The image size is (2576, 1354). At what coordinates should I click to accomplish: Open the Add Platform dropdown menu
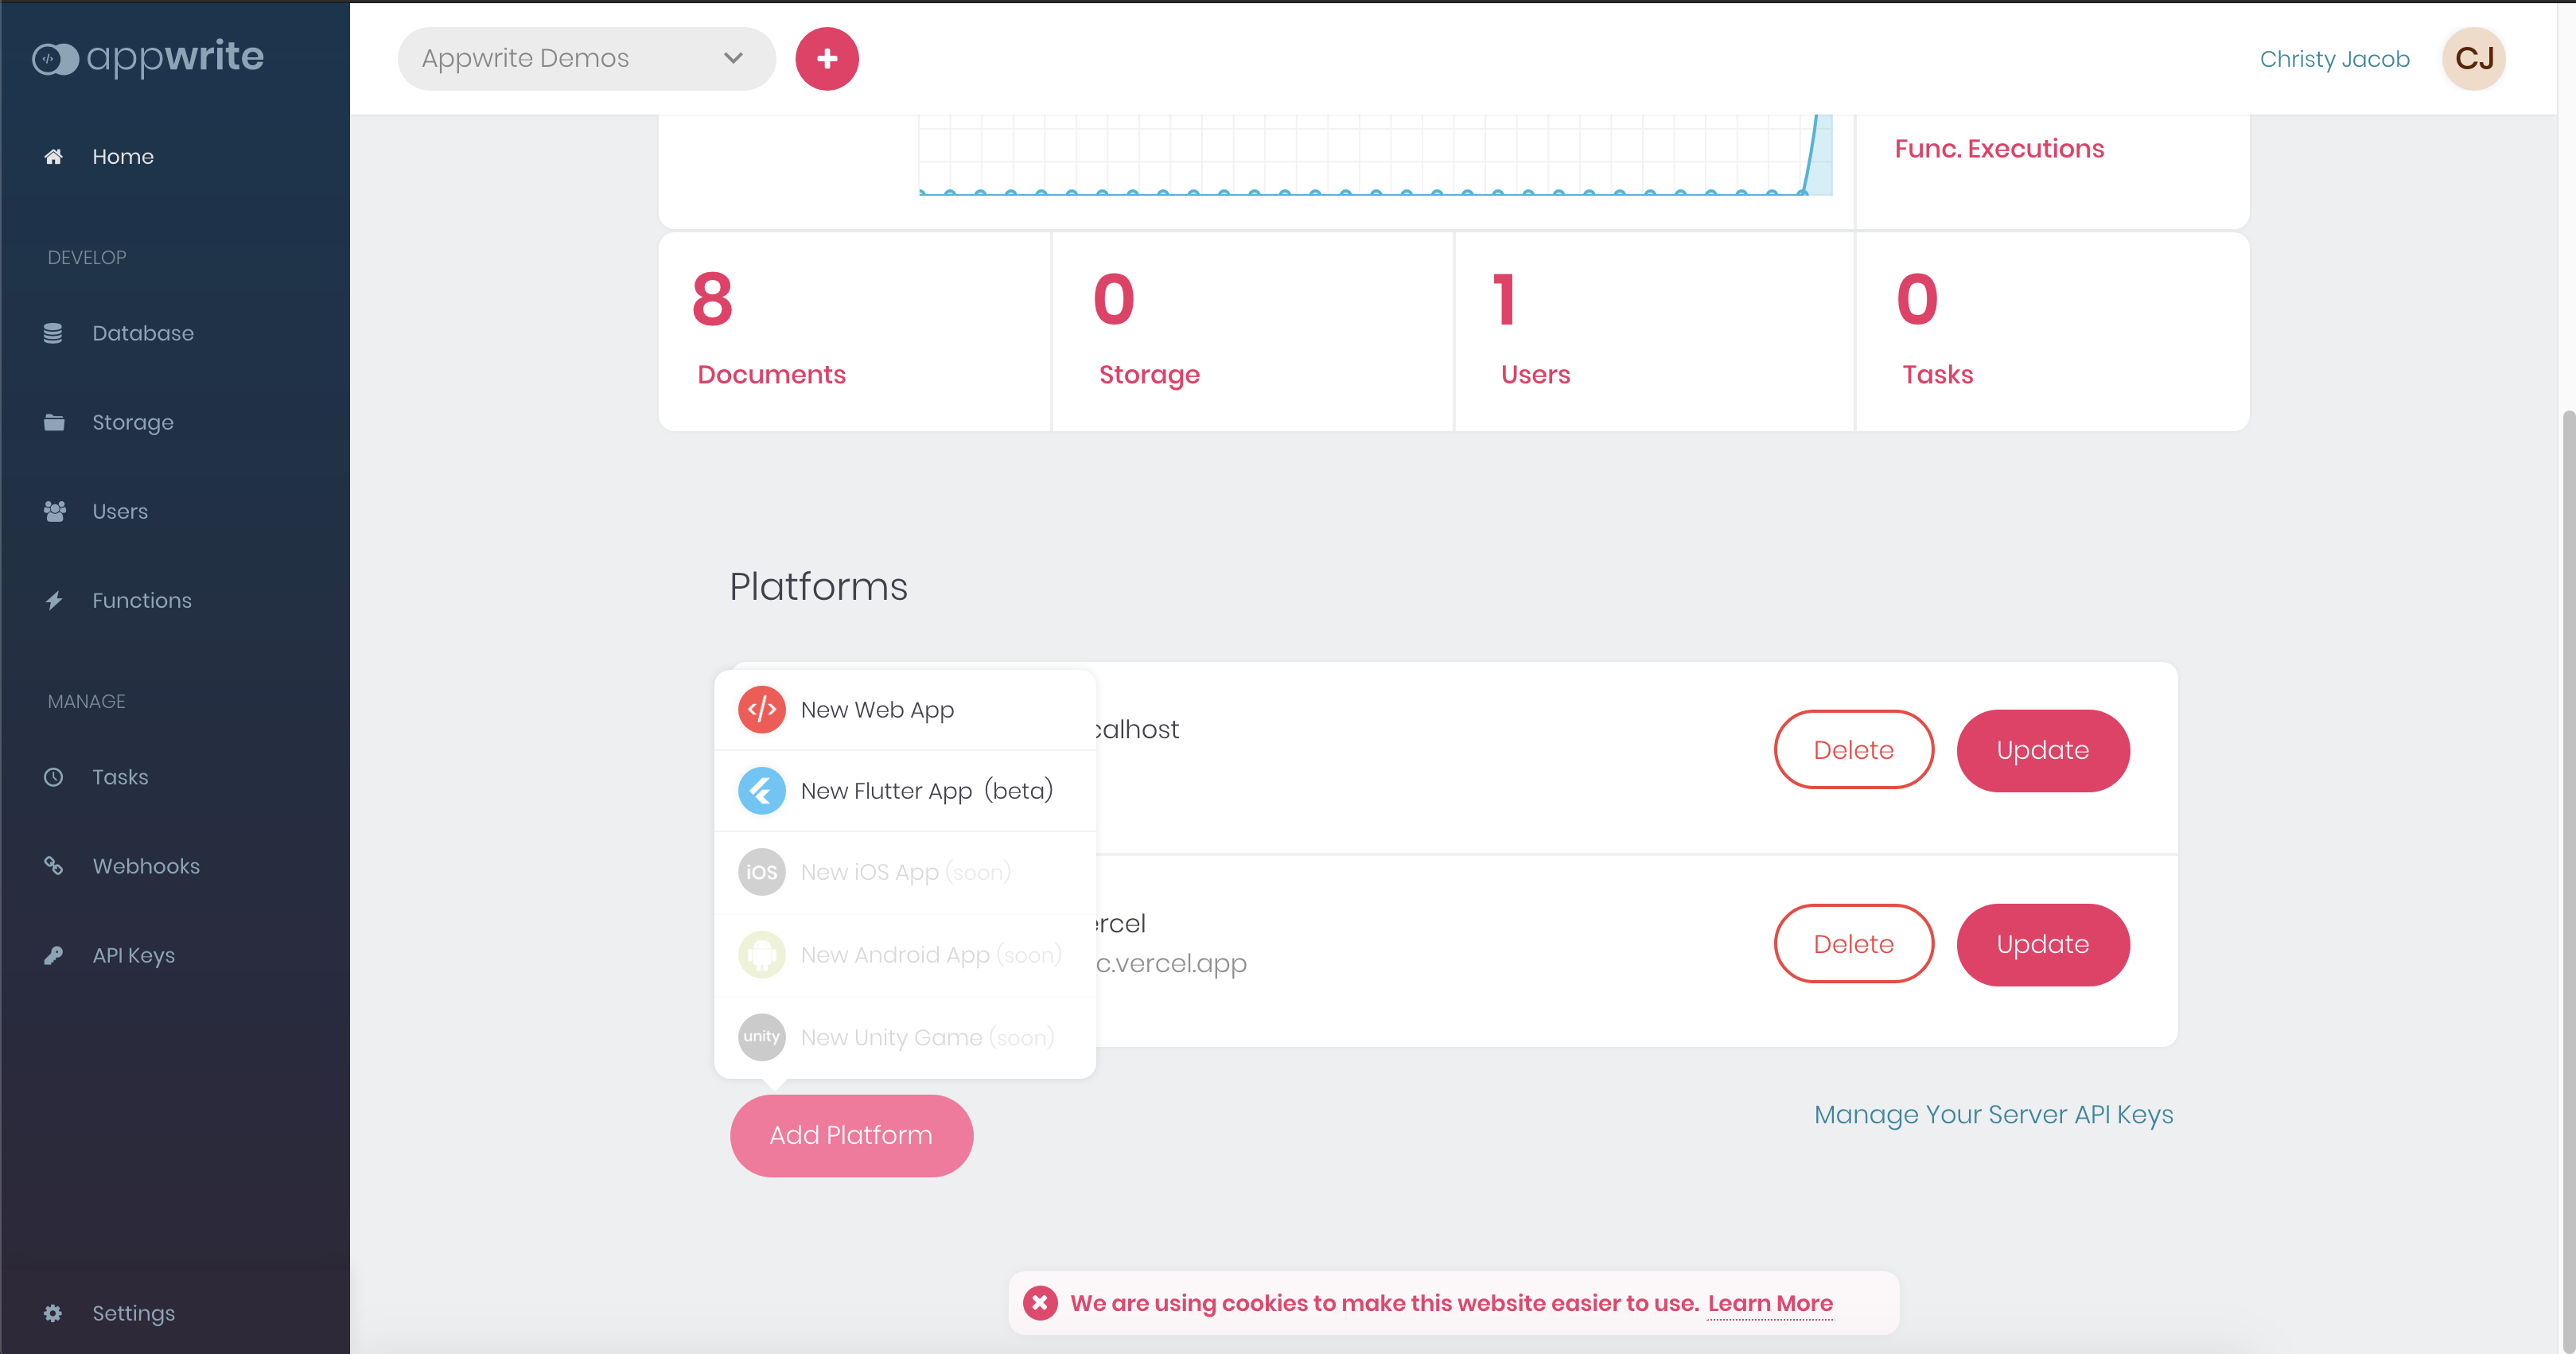tap(850, 1134)
